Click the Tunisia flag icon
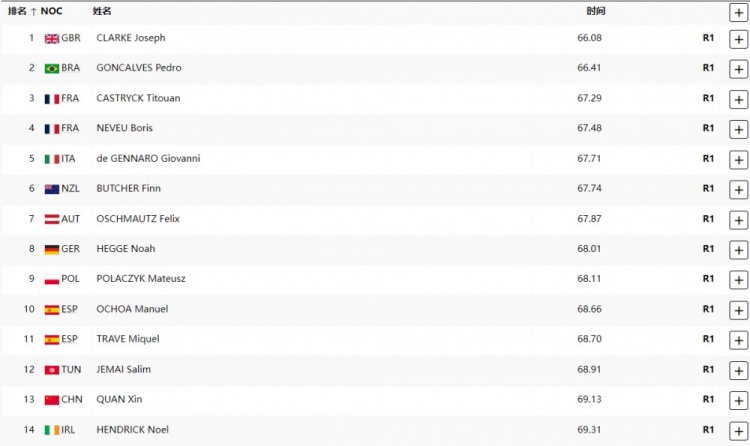 [x=52, y=369]
